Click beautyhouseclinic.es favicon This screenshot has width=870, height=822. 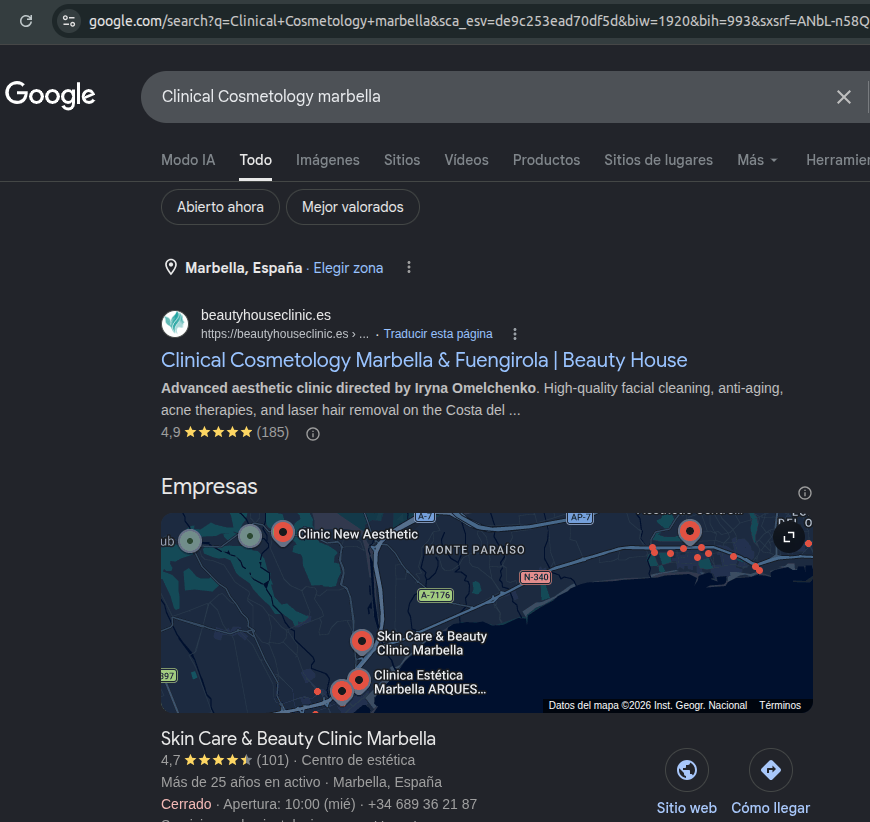coord(175,324)
